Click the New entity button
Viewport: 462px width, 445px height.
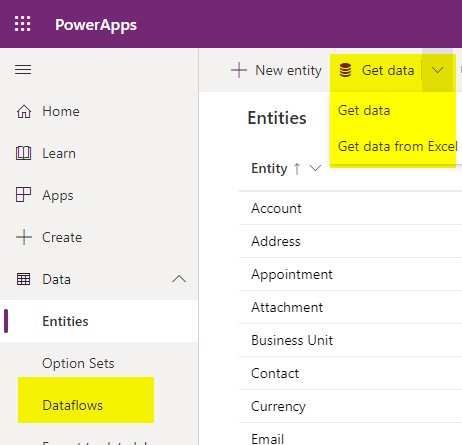276,70
